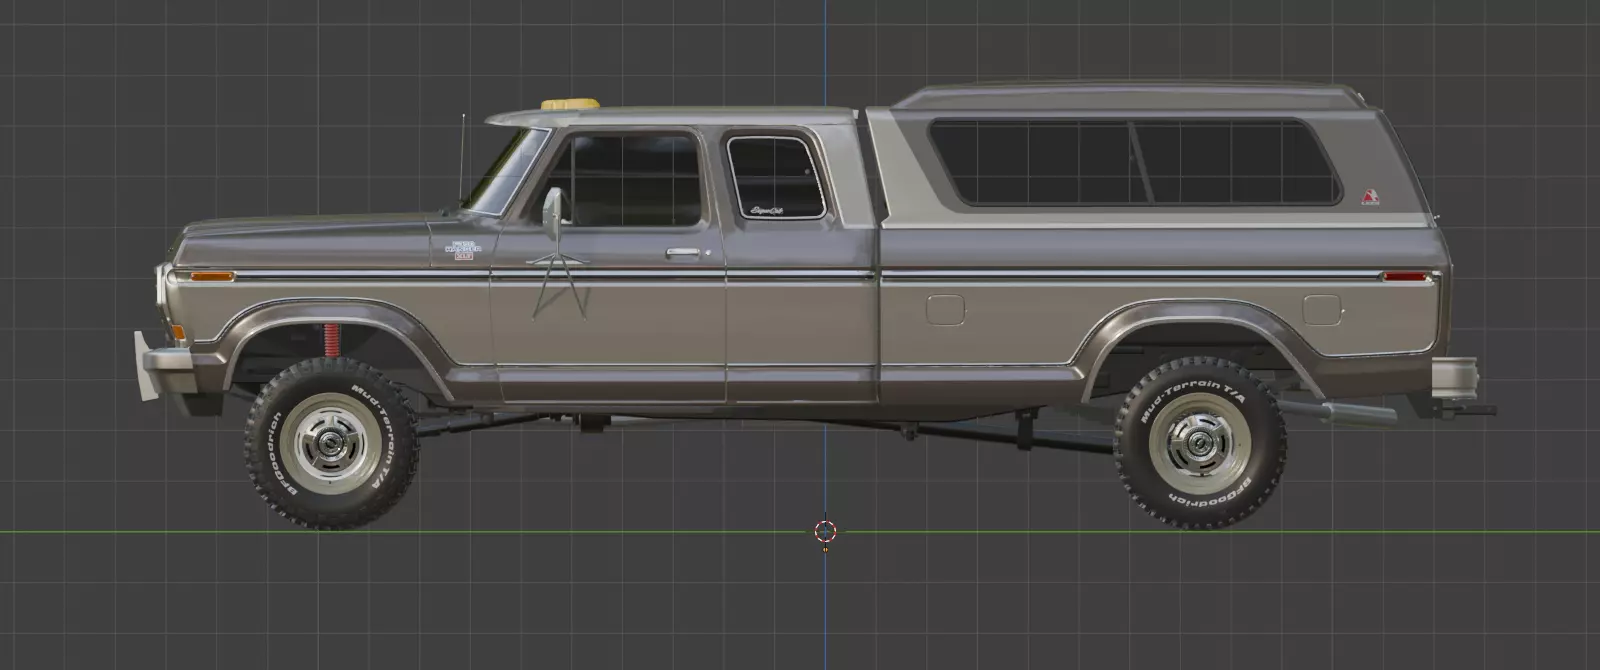The height and width of the screenshot is (670, 1600).
Task: Select the camper shell side window
Action: (1135, 162)
